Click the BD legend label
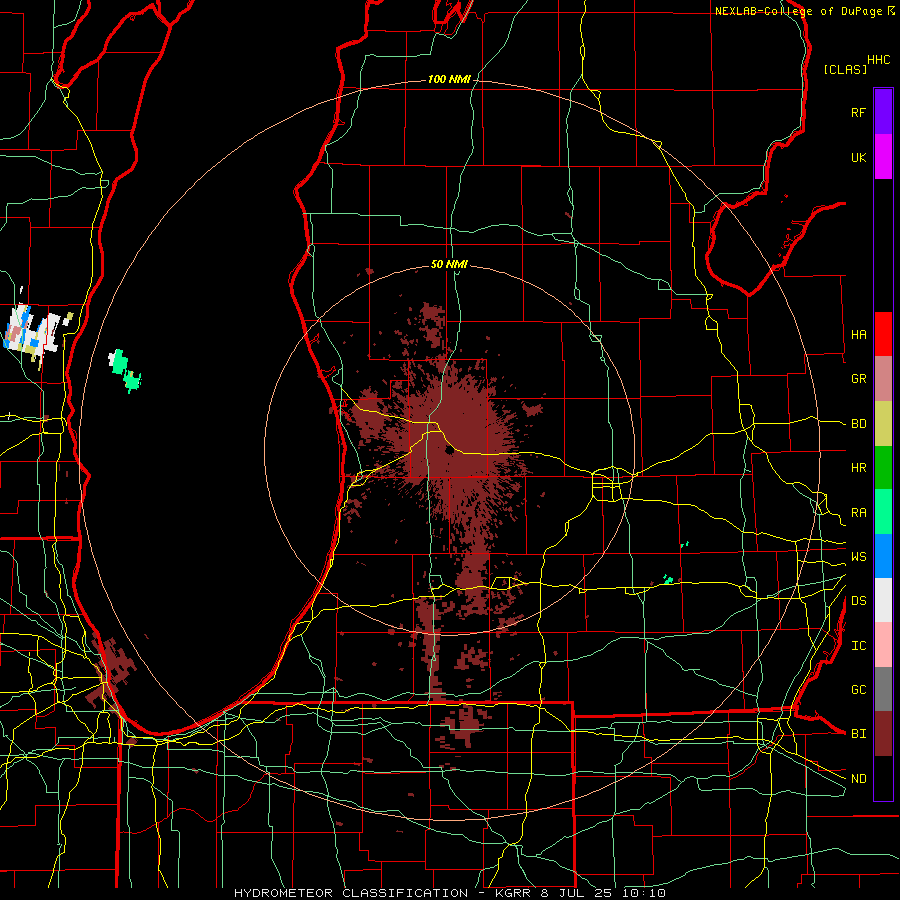 click(x=859, y=424)
